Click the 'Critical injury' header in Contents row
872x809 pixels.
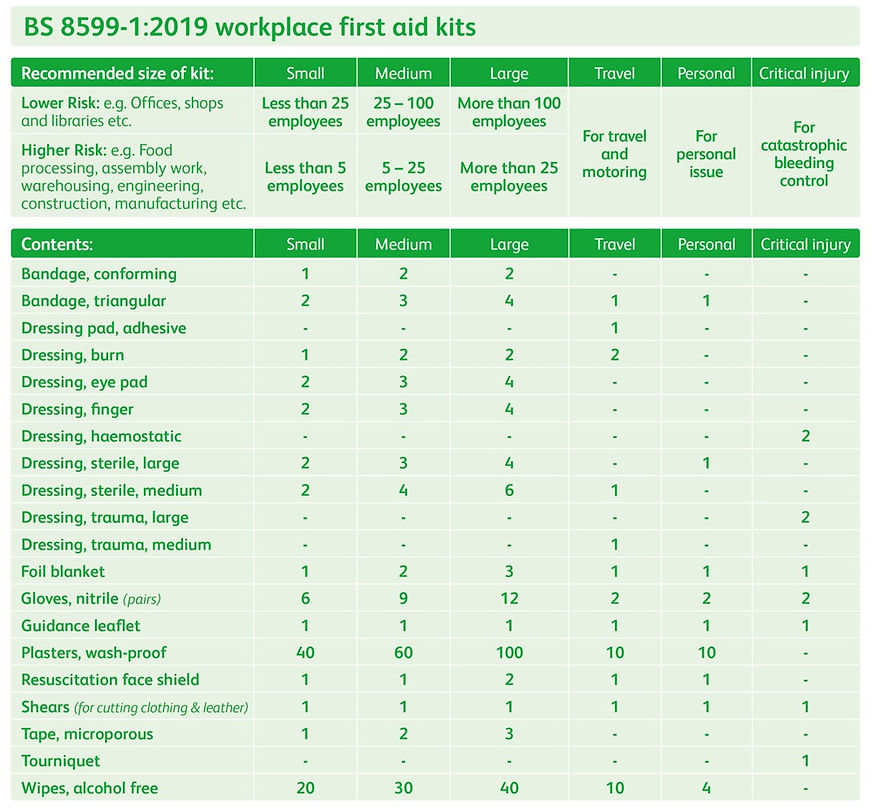[x=805, y=245]
